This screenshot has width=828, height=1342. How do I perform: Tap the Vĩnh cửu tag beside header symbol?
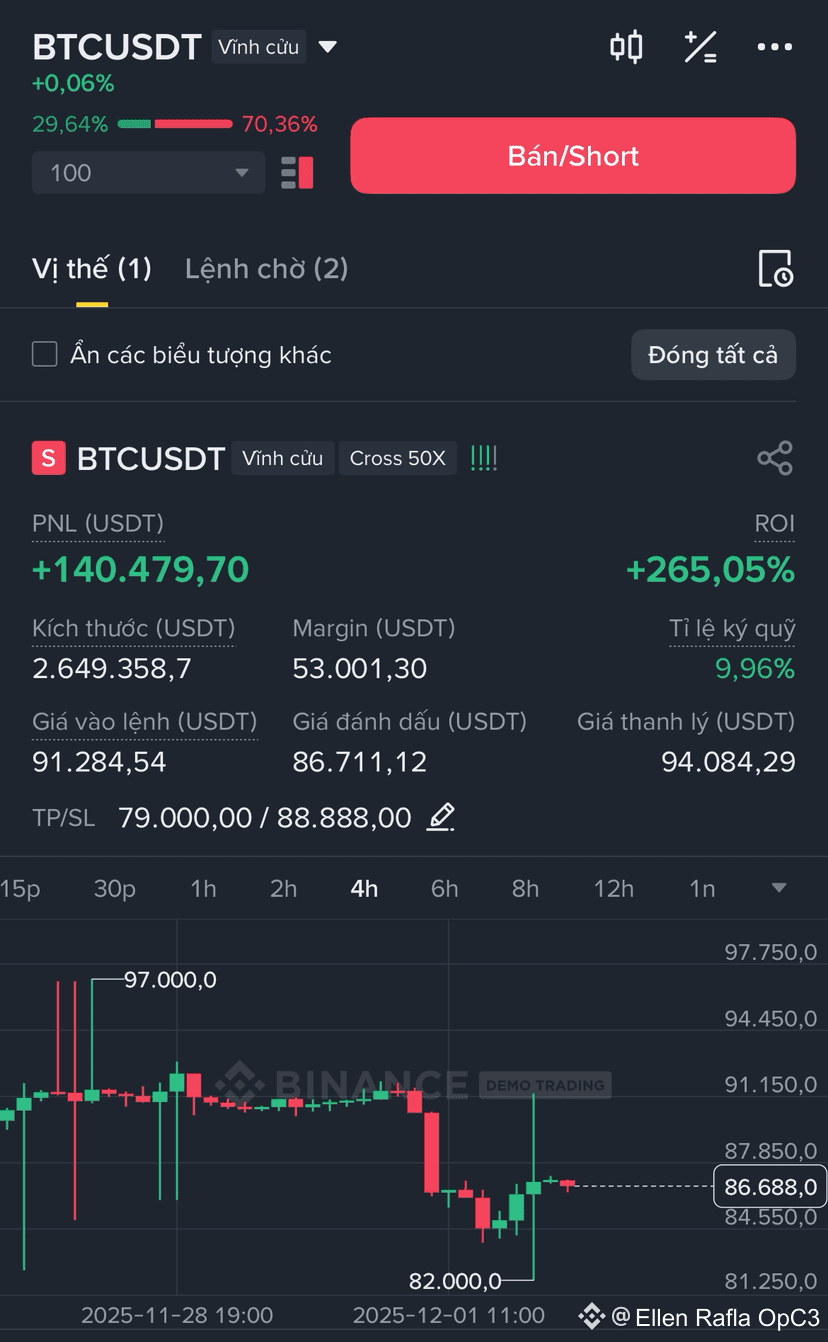click(x=259, y=47)
